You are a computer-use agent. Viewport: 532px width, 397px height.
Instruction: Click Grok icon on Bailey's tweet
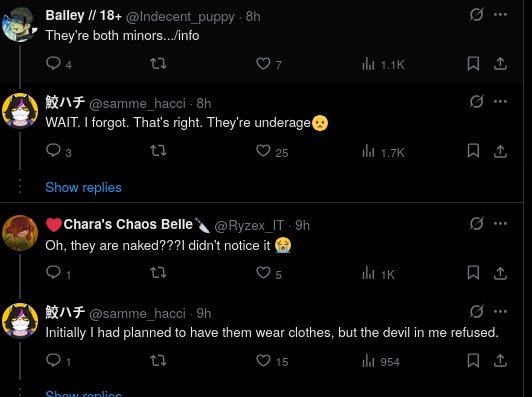point(476,15)
